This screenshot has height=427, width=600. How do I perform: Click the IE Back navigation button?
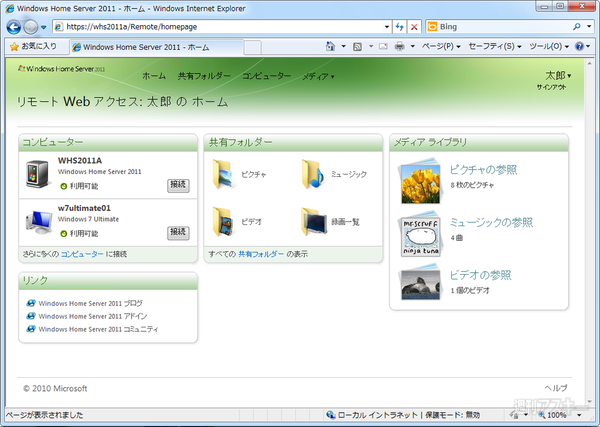click(x=14, y=27)
